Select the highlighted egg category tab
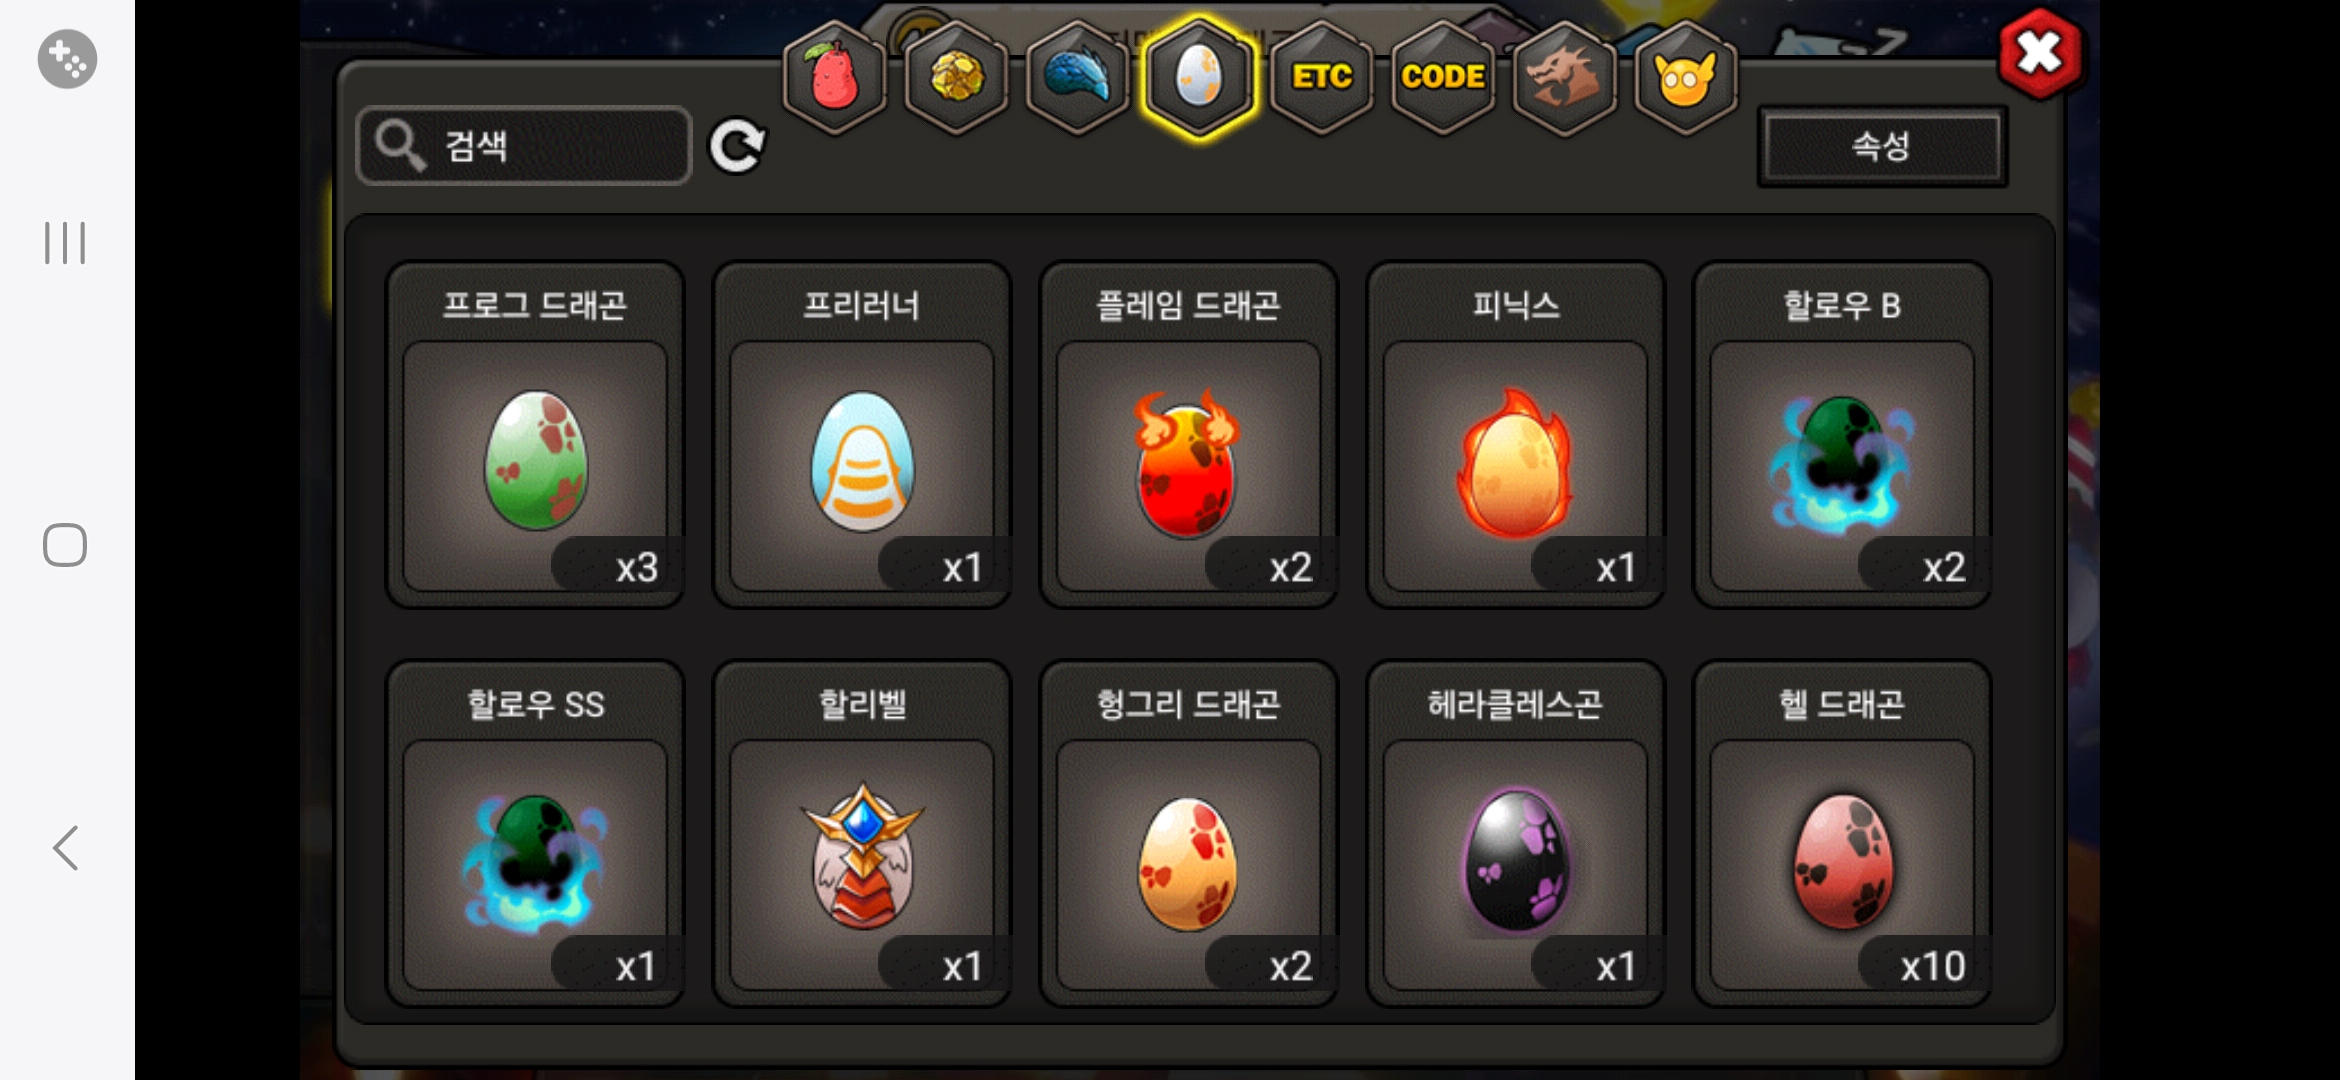This screenshot has width=2340, height=1080. tap(1199, 78)
